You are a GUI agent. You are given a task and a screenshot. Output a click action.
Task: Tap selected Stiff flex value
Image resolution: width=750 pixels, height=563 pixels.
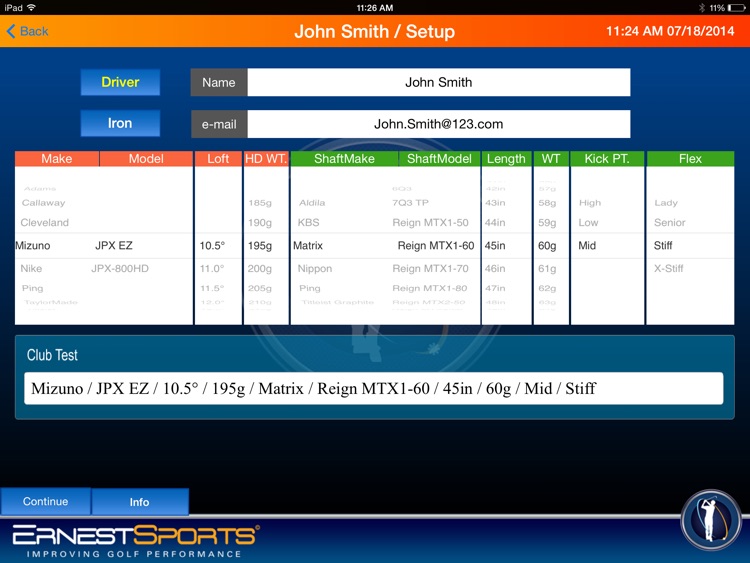(663, 245)
